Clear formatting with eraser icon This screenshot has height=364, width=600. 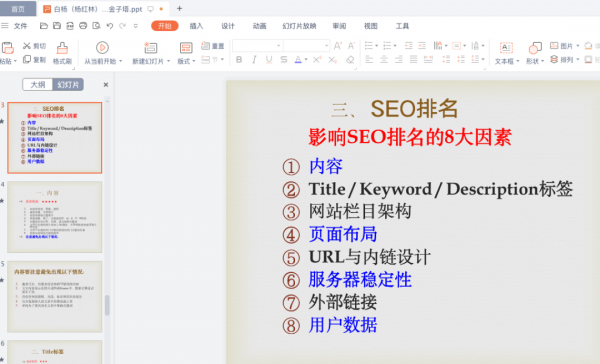pos(350,60)
